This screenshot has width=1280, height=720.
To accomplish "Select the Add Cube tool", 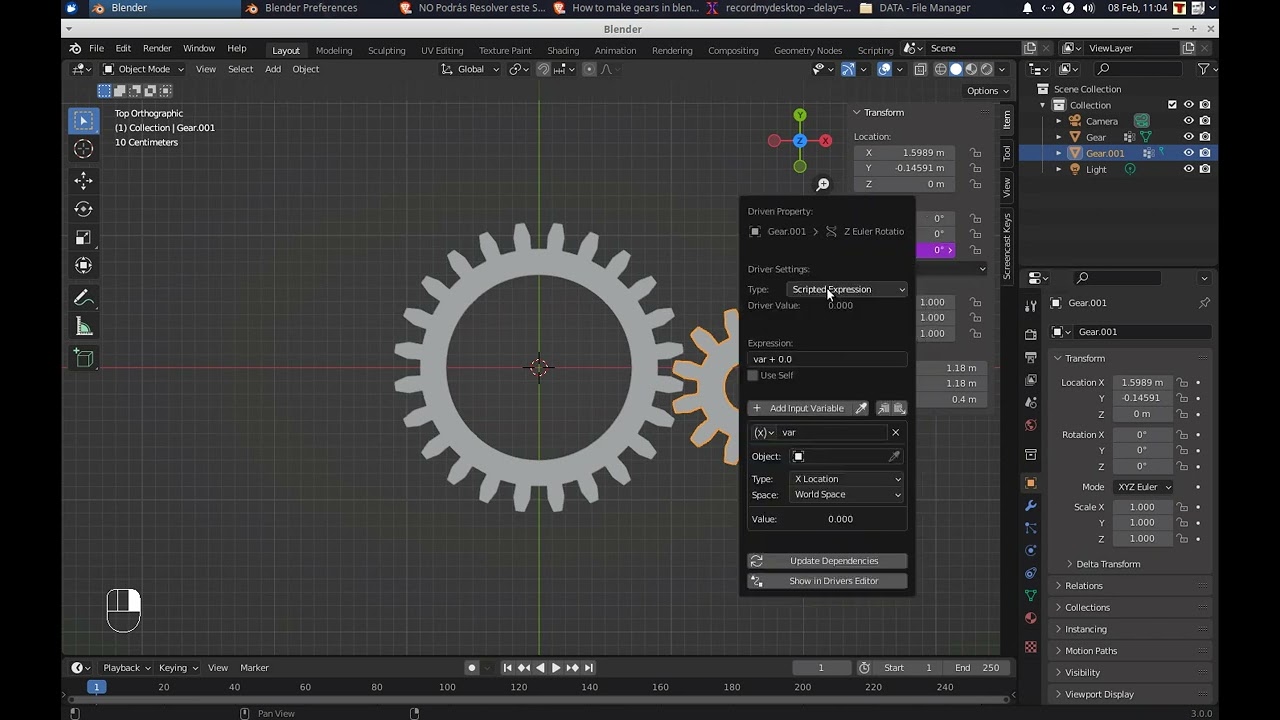I will click(84, 358).
